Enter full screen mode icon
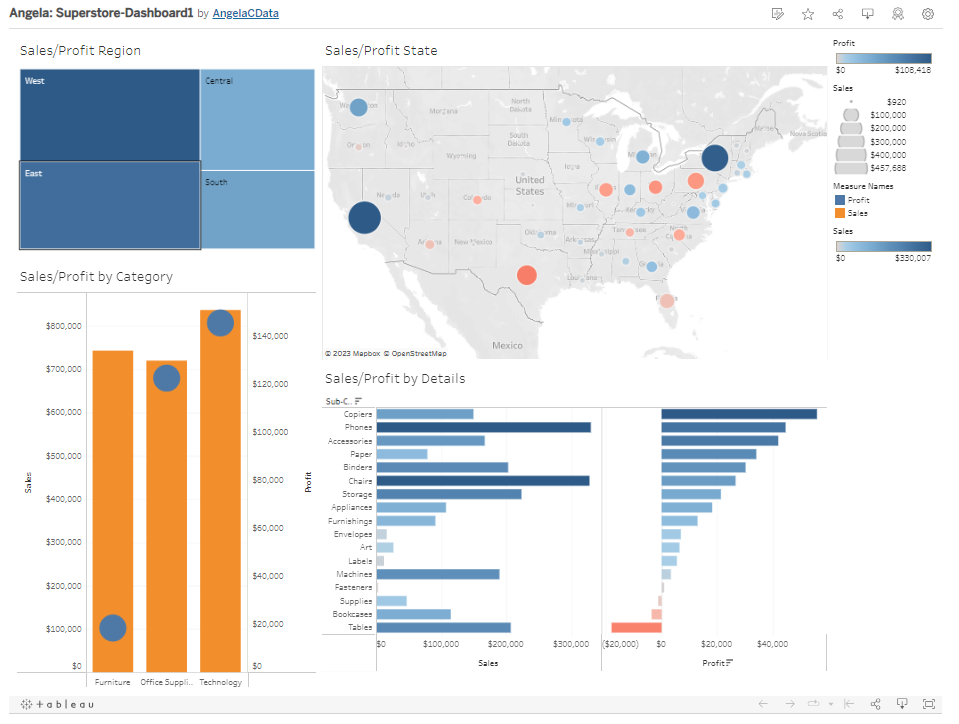This screenshot has width=959, height=724. [x=929, y=704]
